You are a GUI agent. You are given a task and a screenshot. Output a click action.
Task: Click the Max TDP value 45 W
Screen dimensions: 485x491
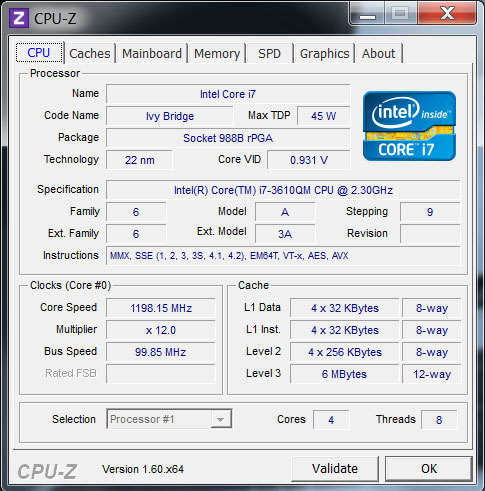click(323, 116)
